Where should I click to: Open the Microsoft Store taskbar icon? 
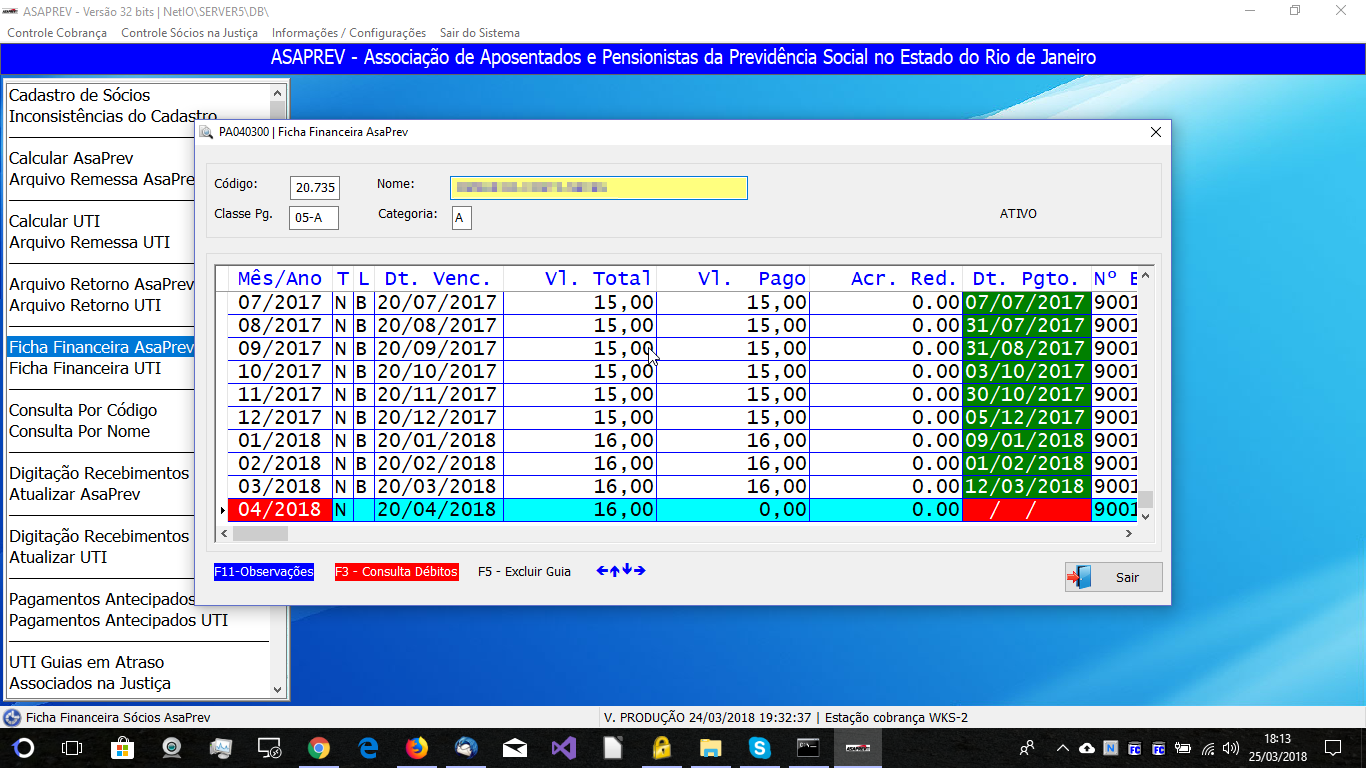coord(122,747)
